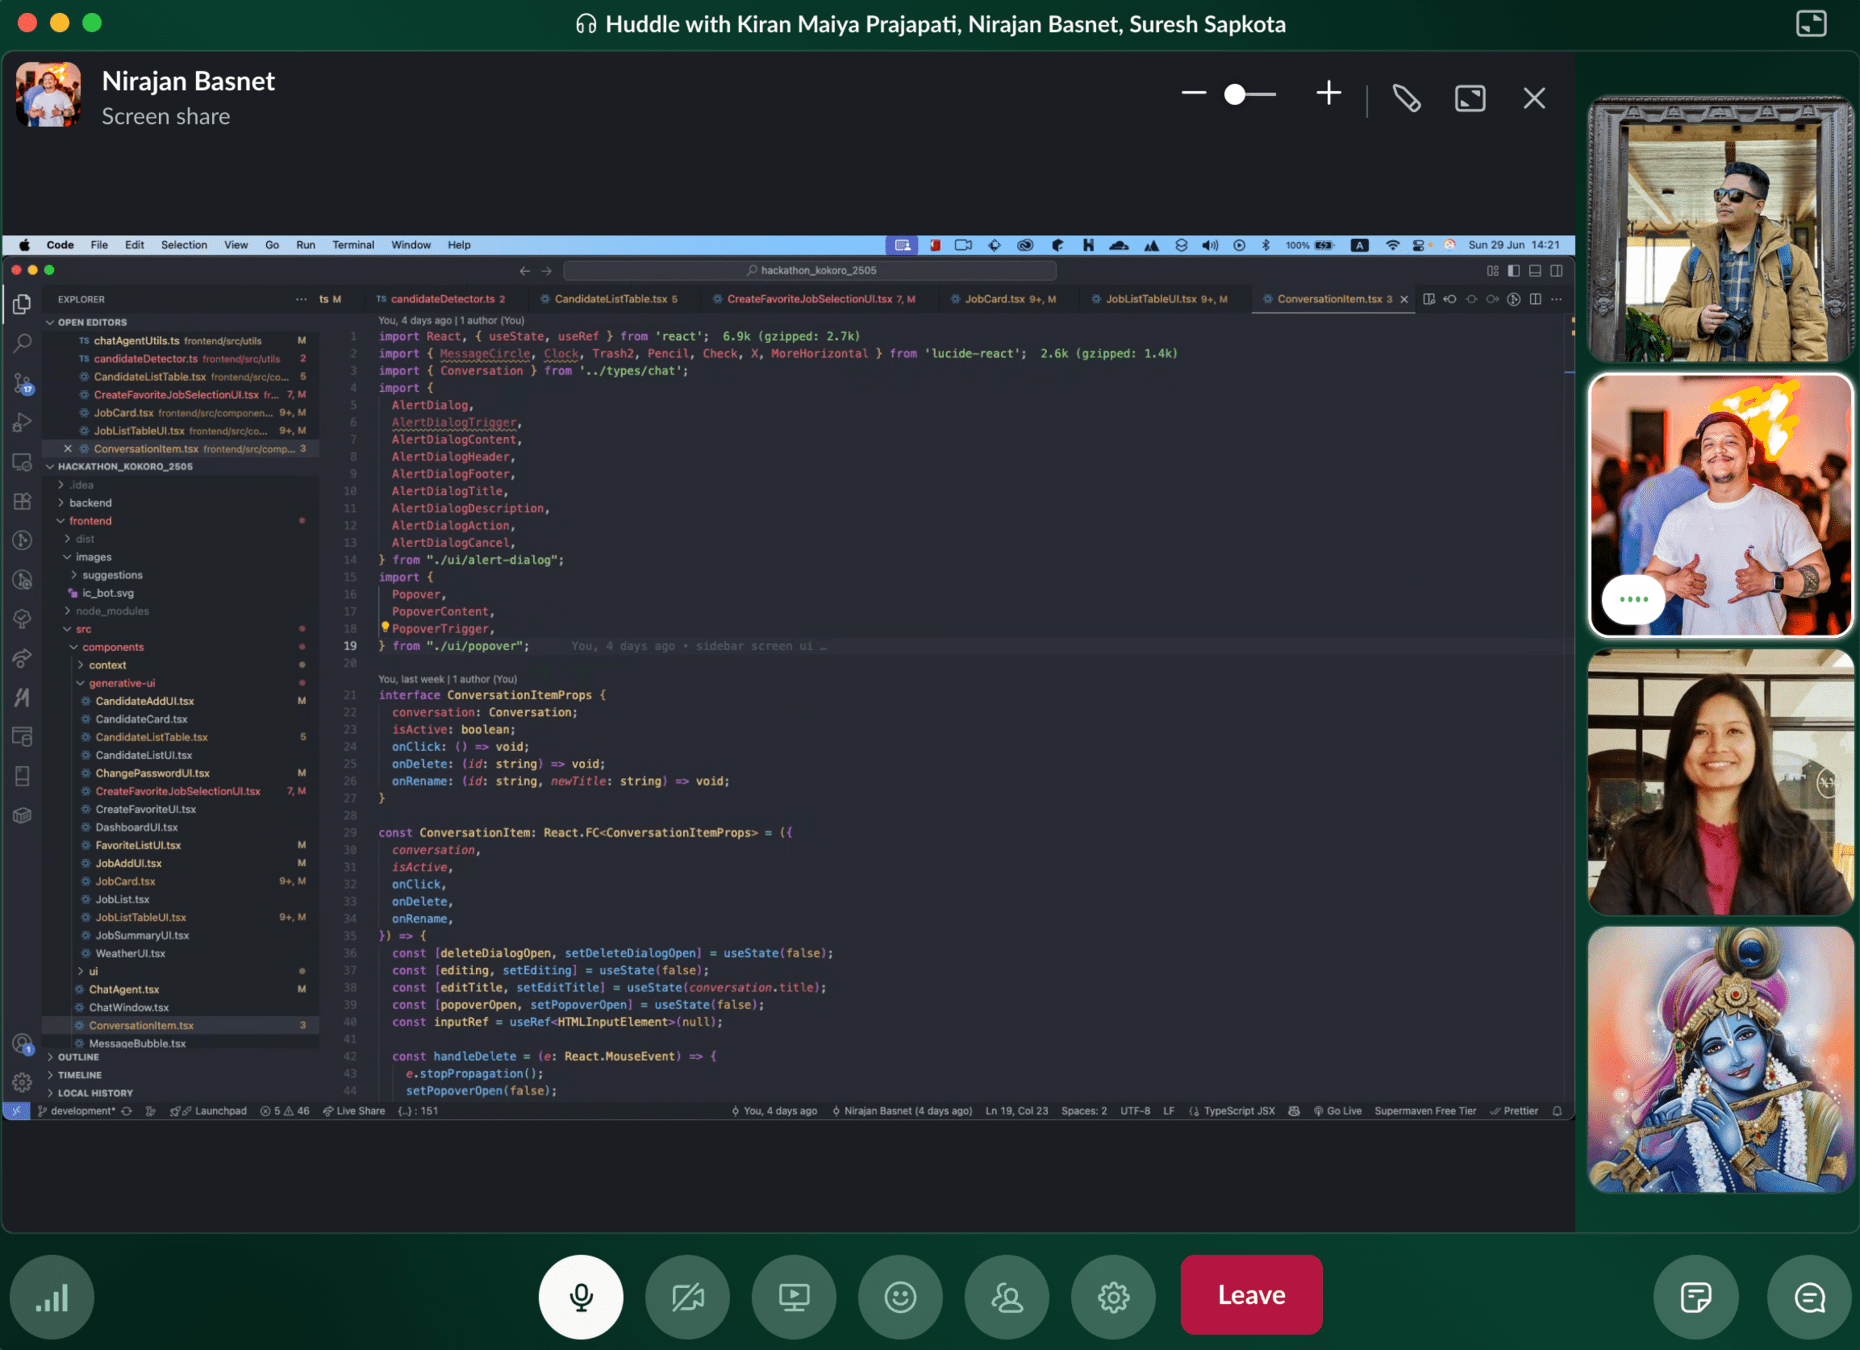The width and height of the screenshot is (1860, 1350).
Task: Open the Accounts icon in activity bar
Action: [22, 1044]
